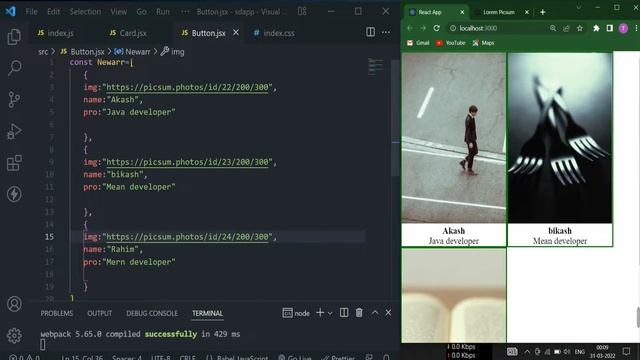Screen dimensions: 640x360
Task: Toggle the browser side panel
Action: [x=609, y=28]
